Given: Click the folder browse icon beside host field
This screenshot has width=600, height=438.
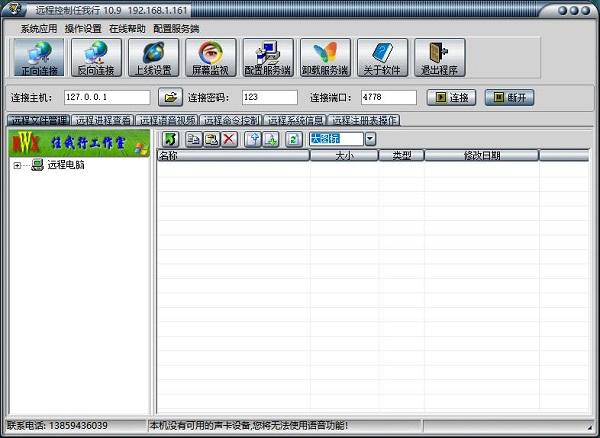Looking at the screenshot, I should click(x=170, y=98).
